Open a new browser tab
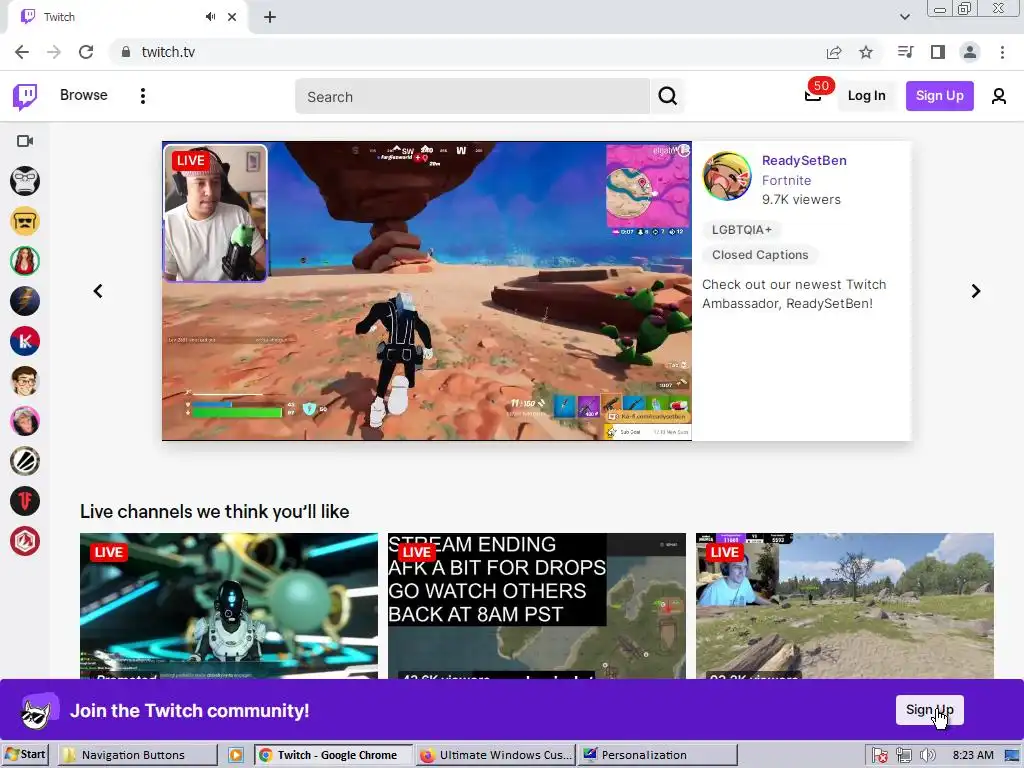1024x768 pixels. pos(270,17)
